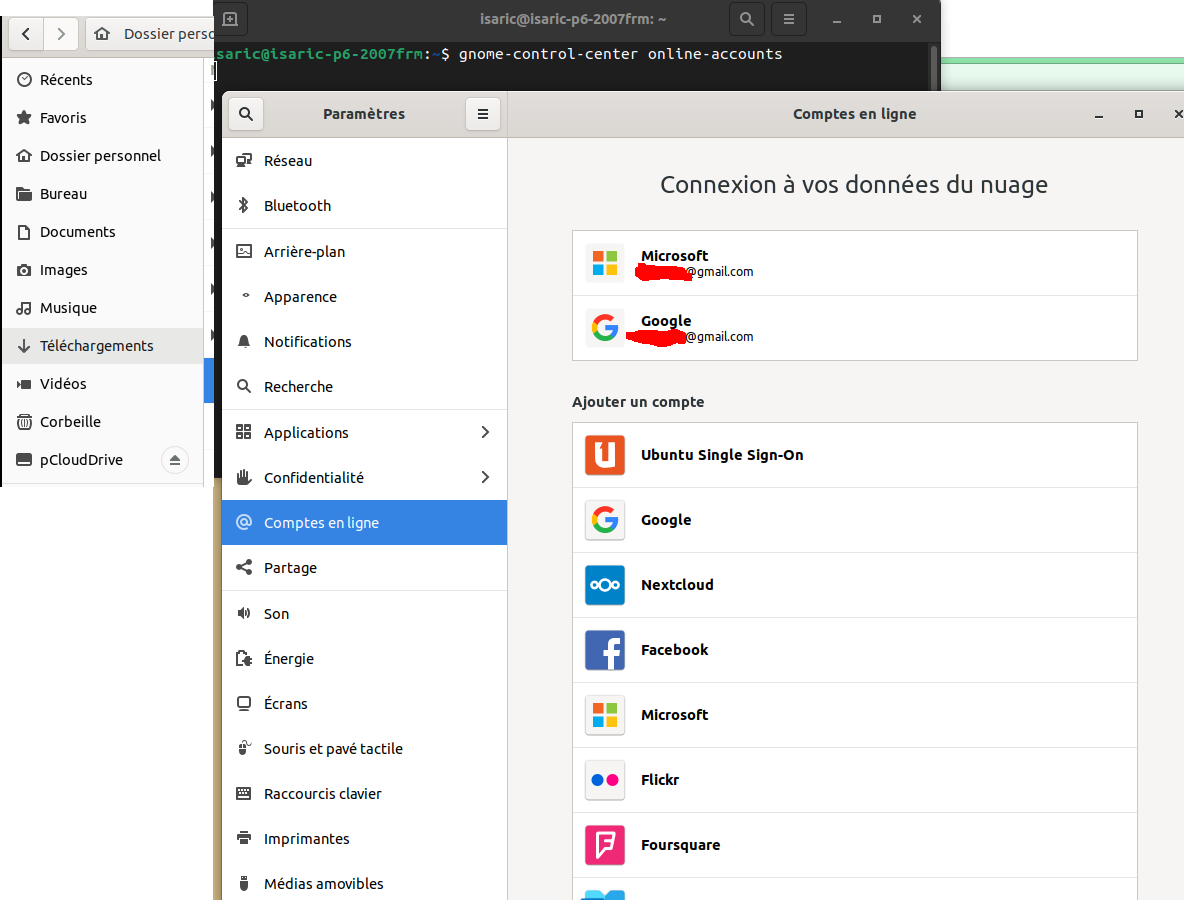Open Énergie power settings
1184x900 pixels.
click(x=364, y=658)
